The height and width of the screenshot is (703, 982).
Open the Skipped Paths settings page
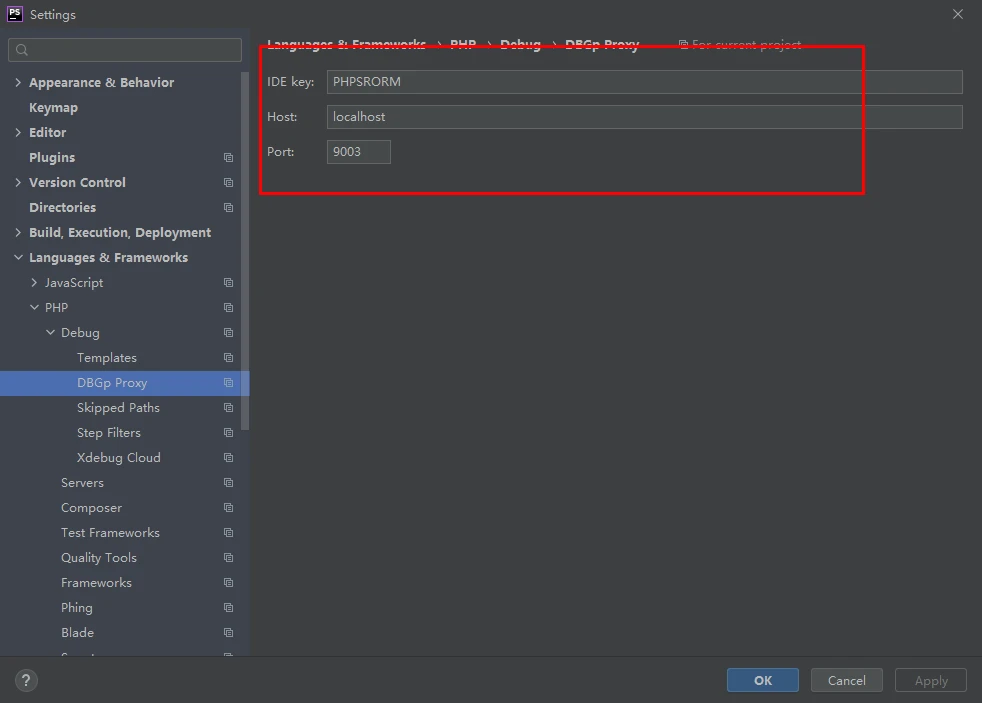[118, 408]
